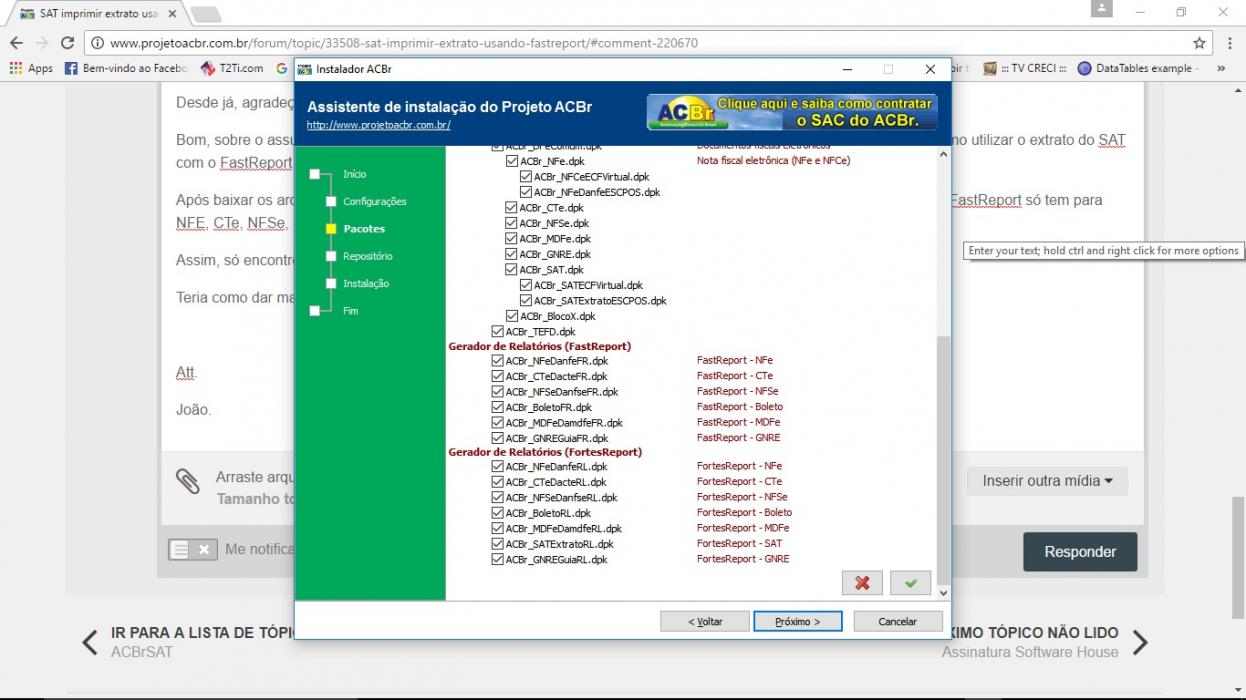Select the Configurações wizard step
This screenshot has width=1246, height=700.
[374, 201]
